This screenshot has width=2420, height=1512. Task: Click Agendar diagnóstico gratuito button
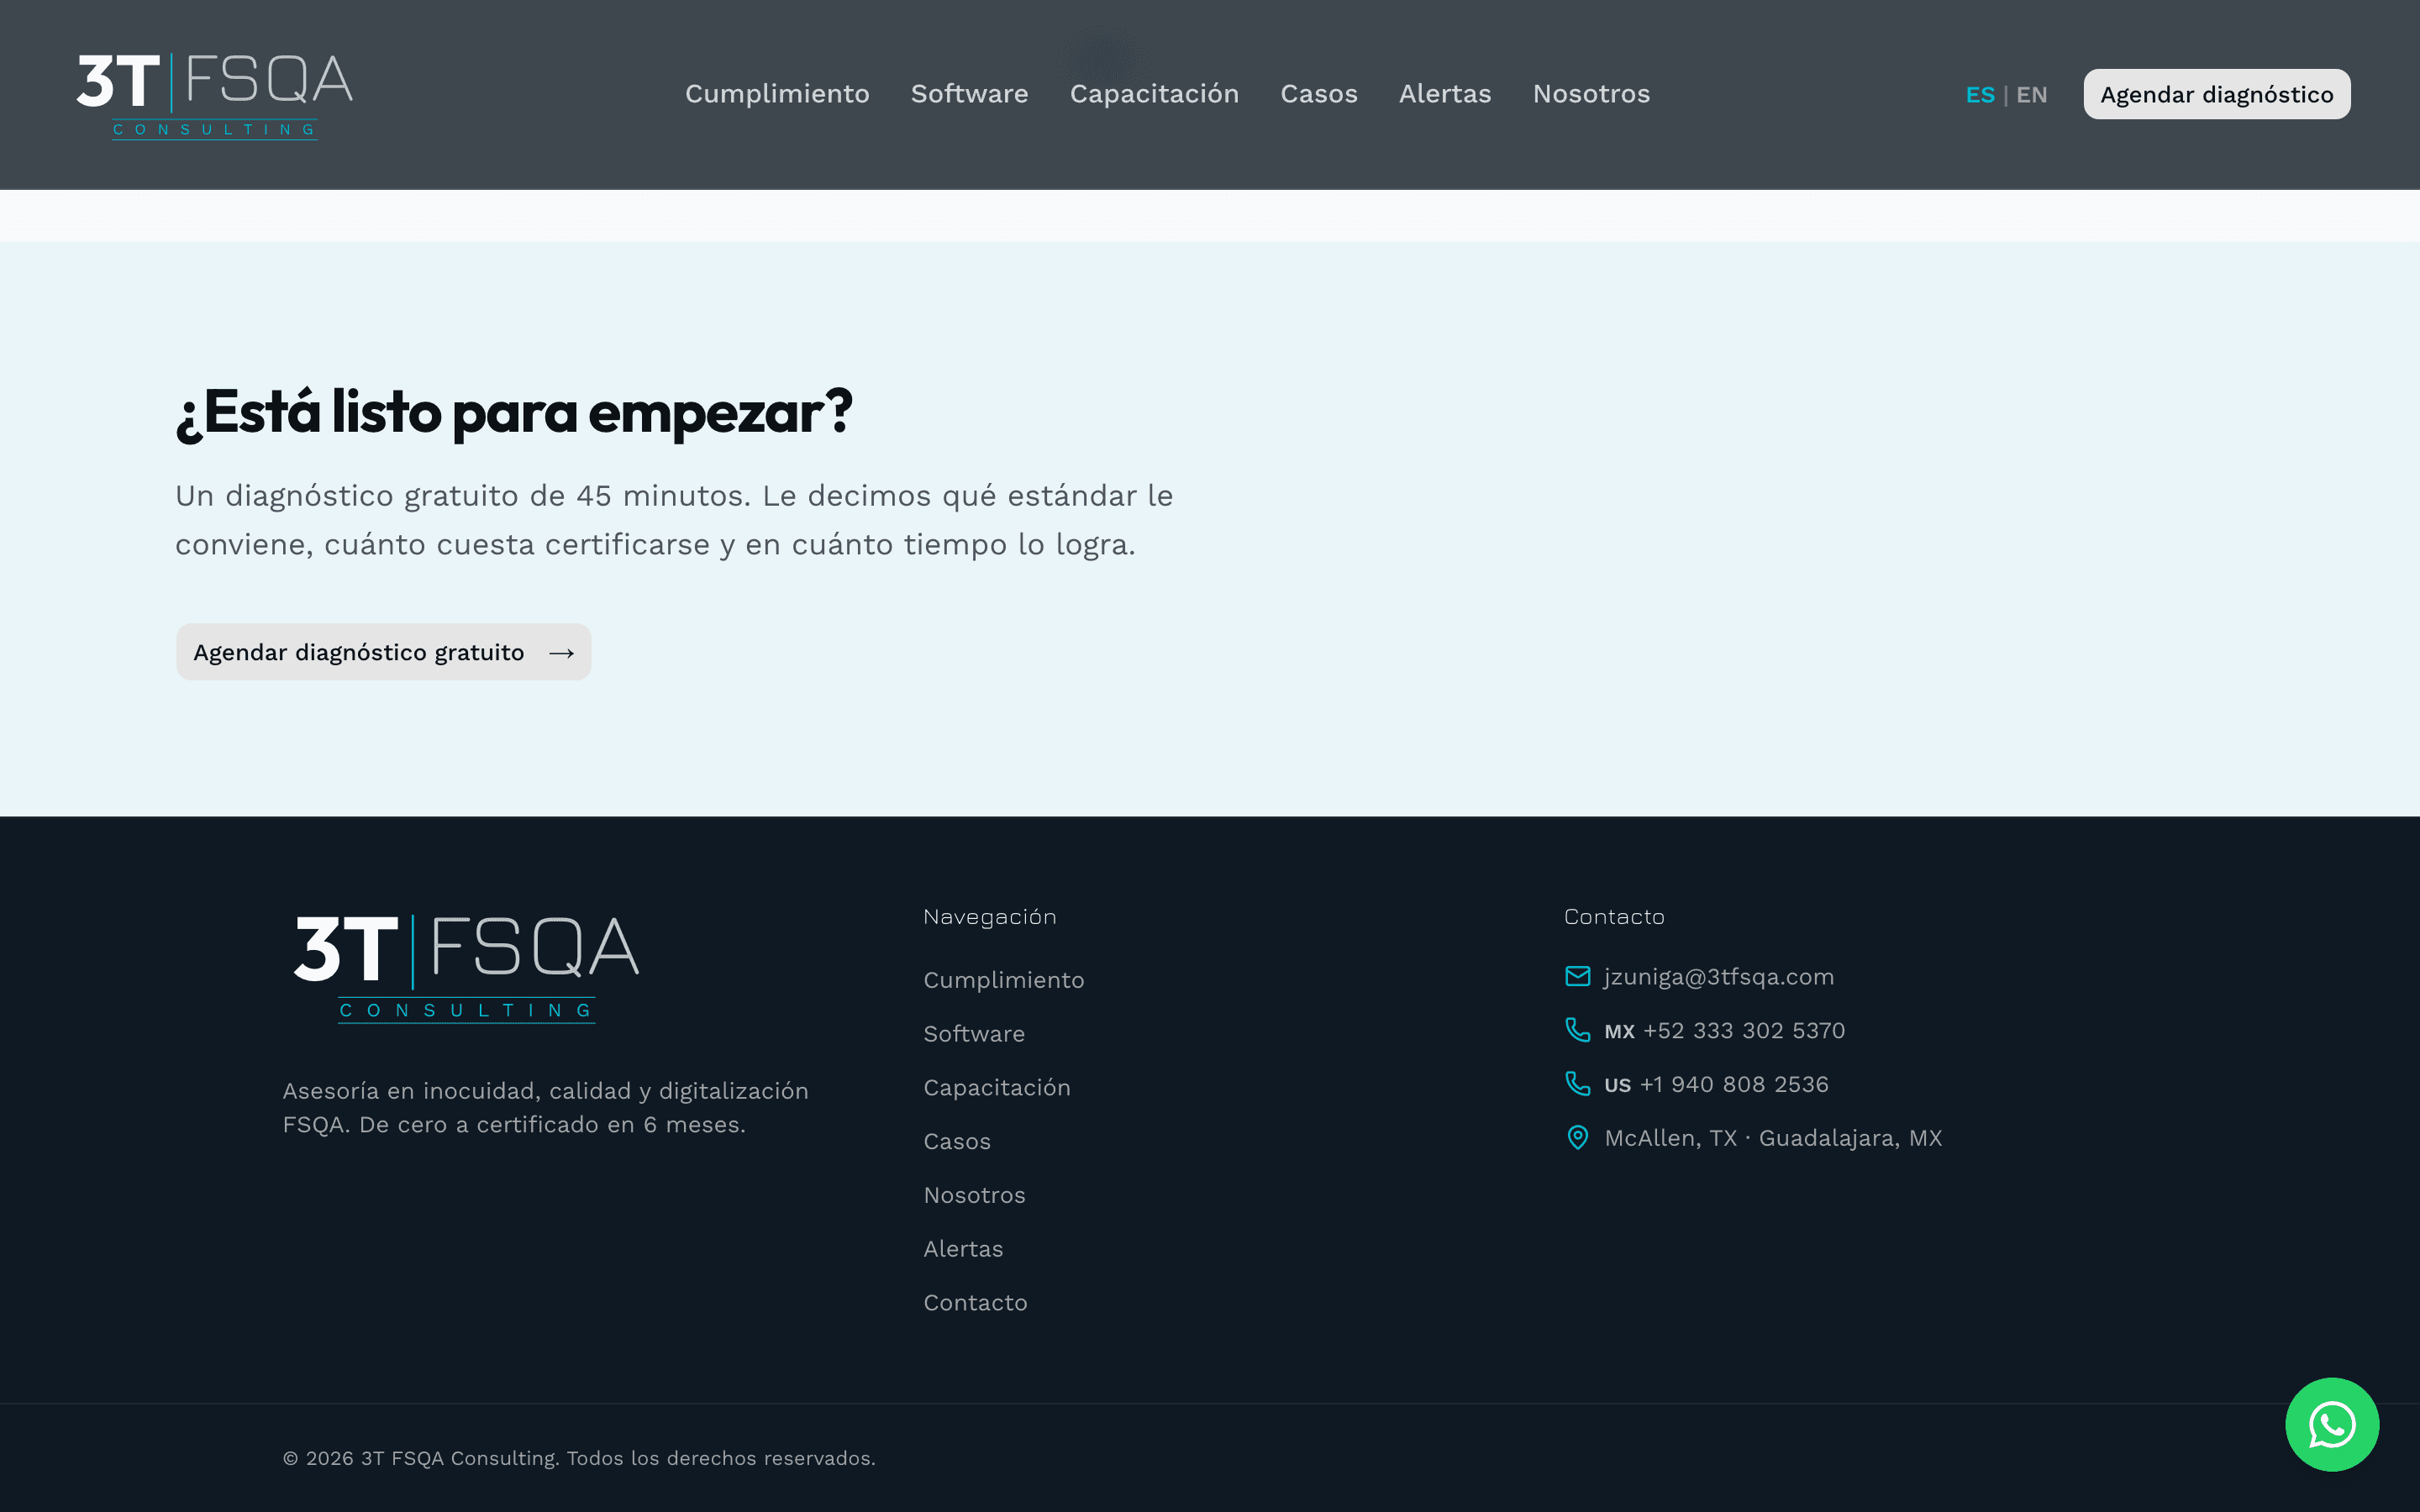[x=384, y=652]
